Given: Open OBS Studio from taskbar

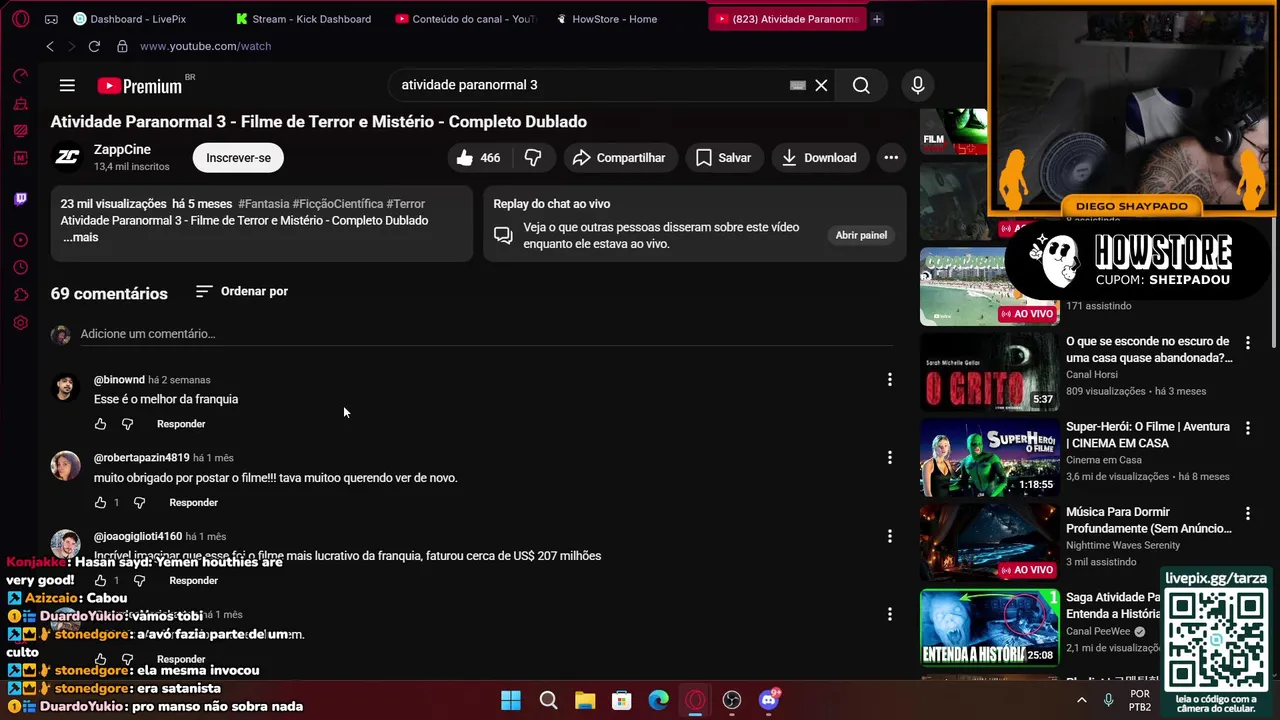Looking at the screenshot, I should 732,700.
